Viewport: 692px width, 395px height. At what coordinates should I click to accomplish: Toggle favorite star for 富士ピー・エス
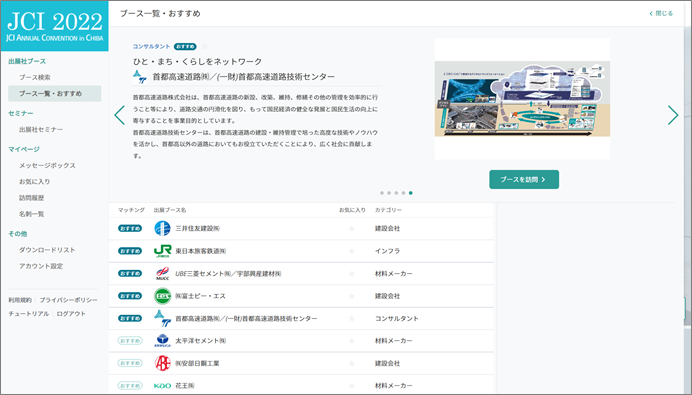tap(352, 296)
